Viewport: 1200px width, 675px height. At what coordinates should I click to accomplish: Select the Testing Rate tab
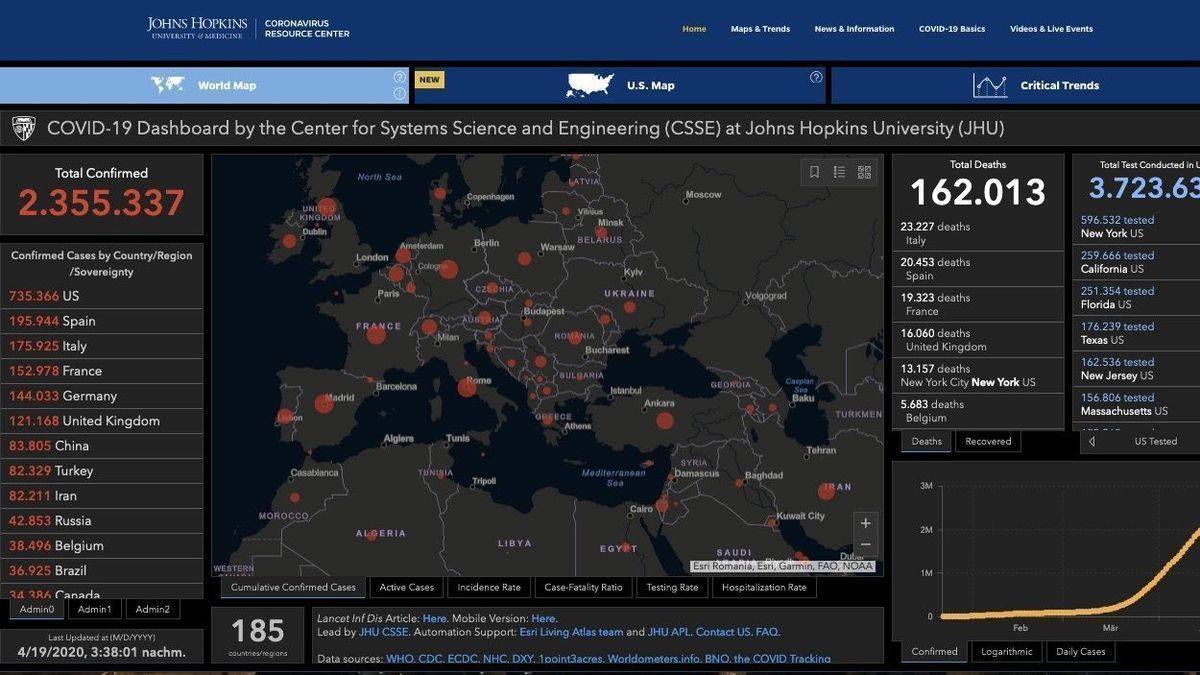(x=672, y=587)
